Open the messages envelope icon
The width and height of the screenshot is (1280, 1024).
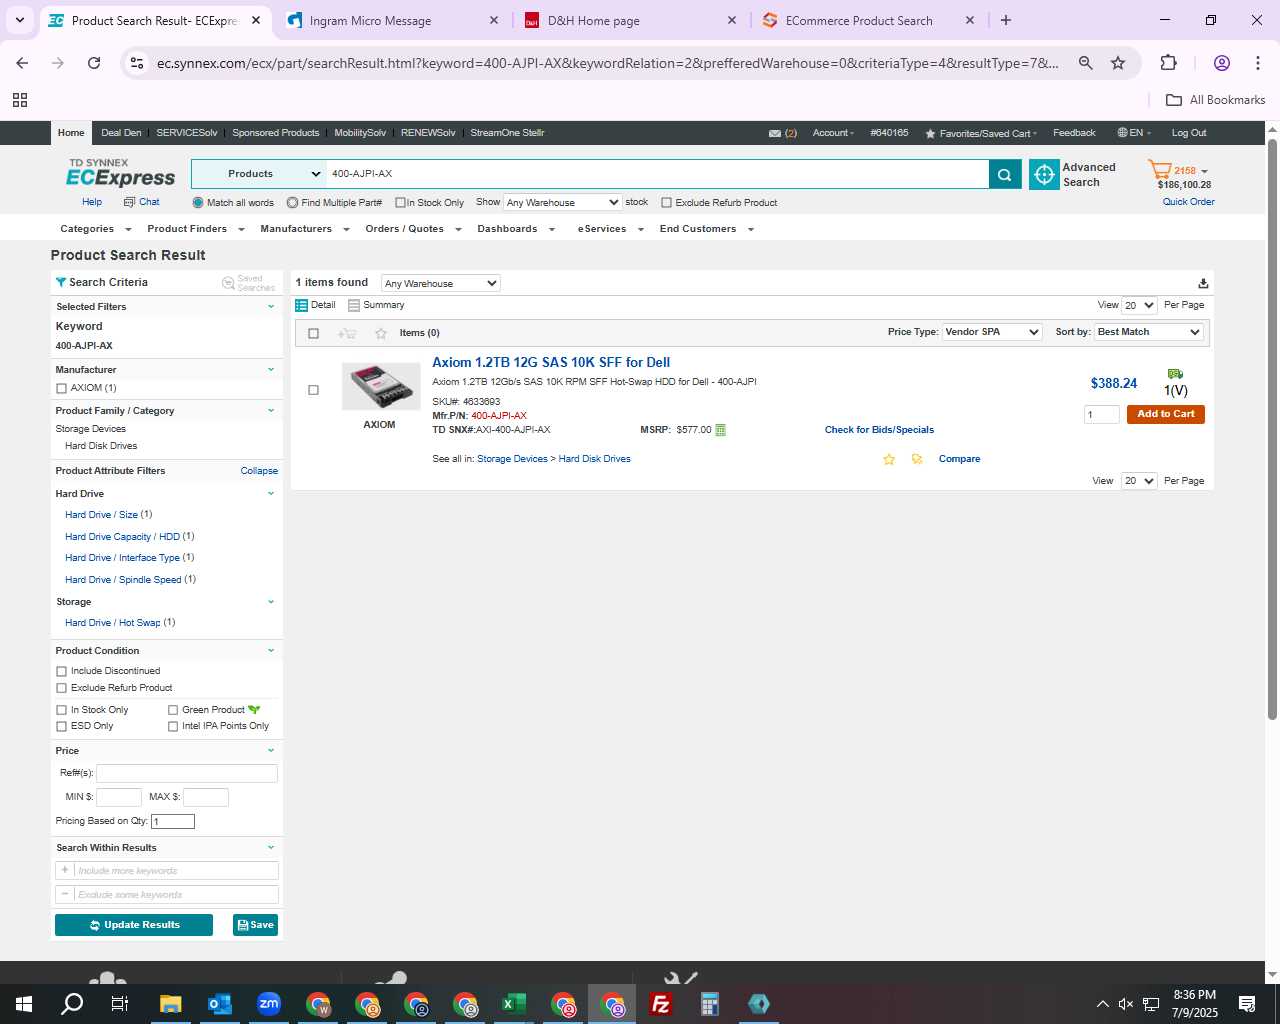point(775,133)
